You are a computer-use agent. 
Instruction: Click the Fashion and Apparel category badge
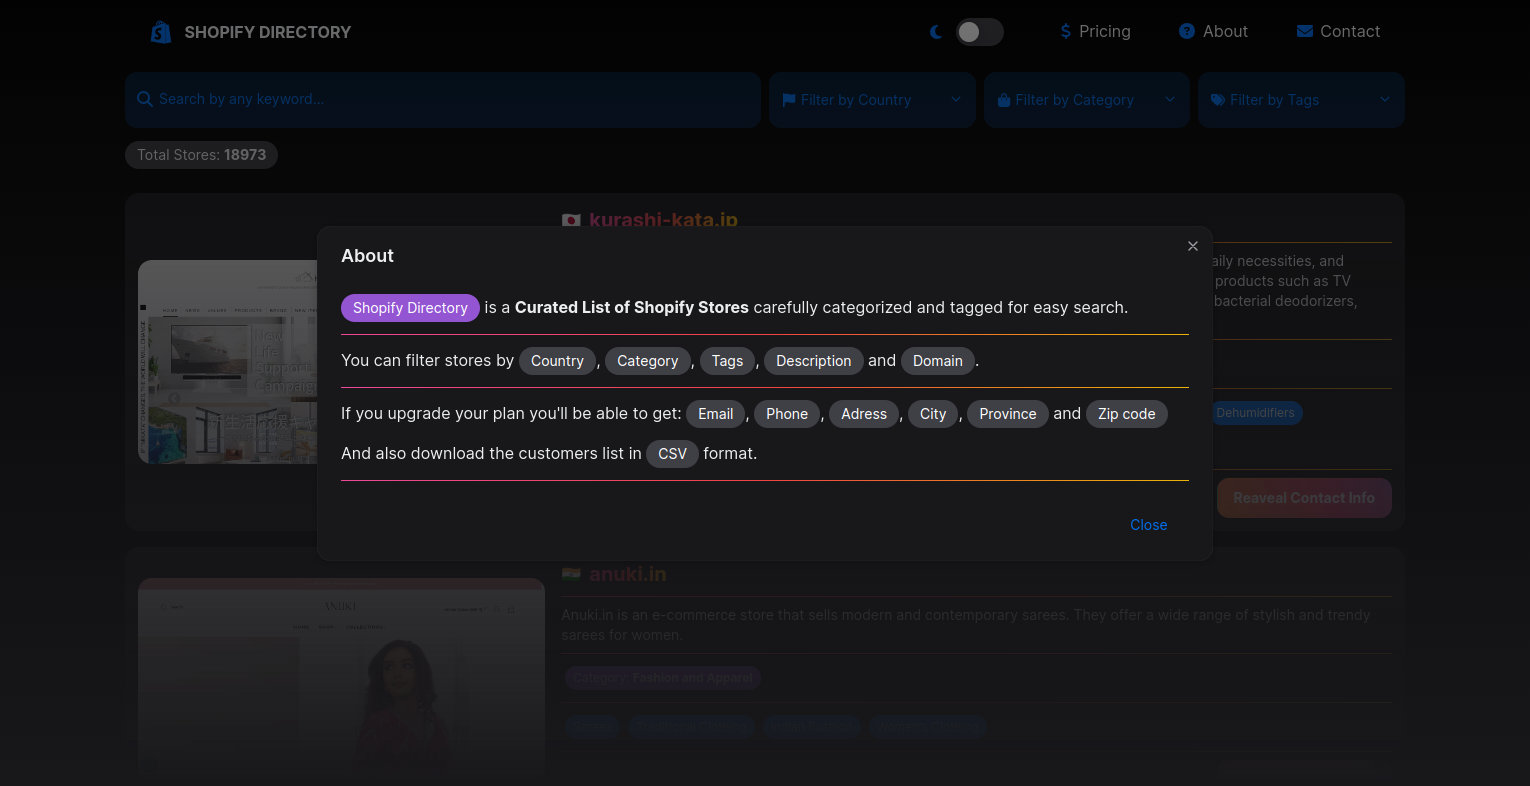click(x=663, y=678)
